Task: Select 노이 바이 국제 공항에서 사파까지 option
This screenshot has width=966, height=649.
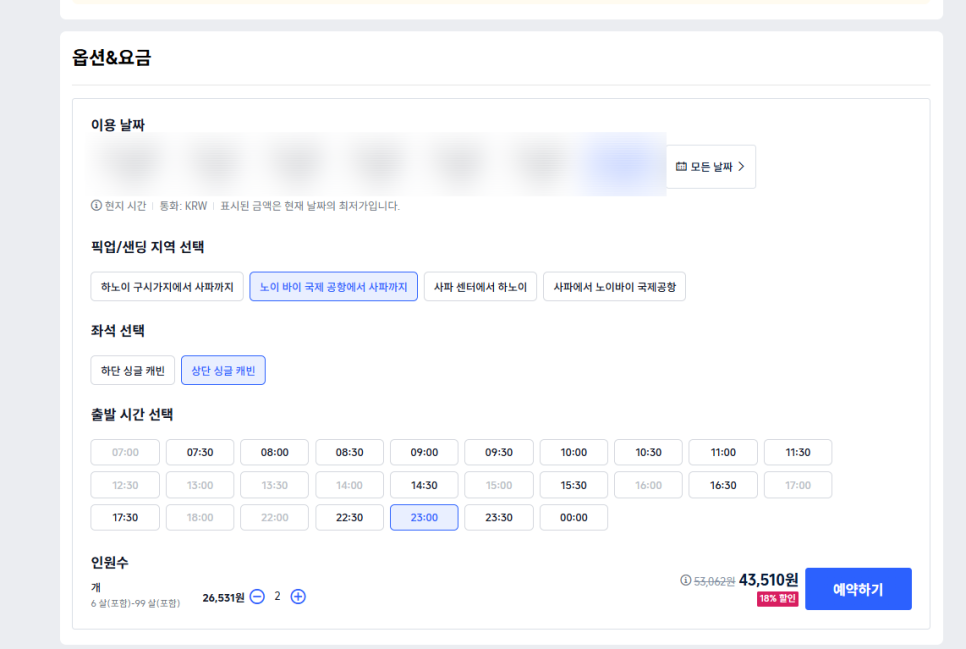Action: point(333,287)
